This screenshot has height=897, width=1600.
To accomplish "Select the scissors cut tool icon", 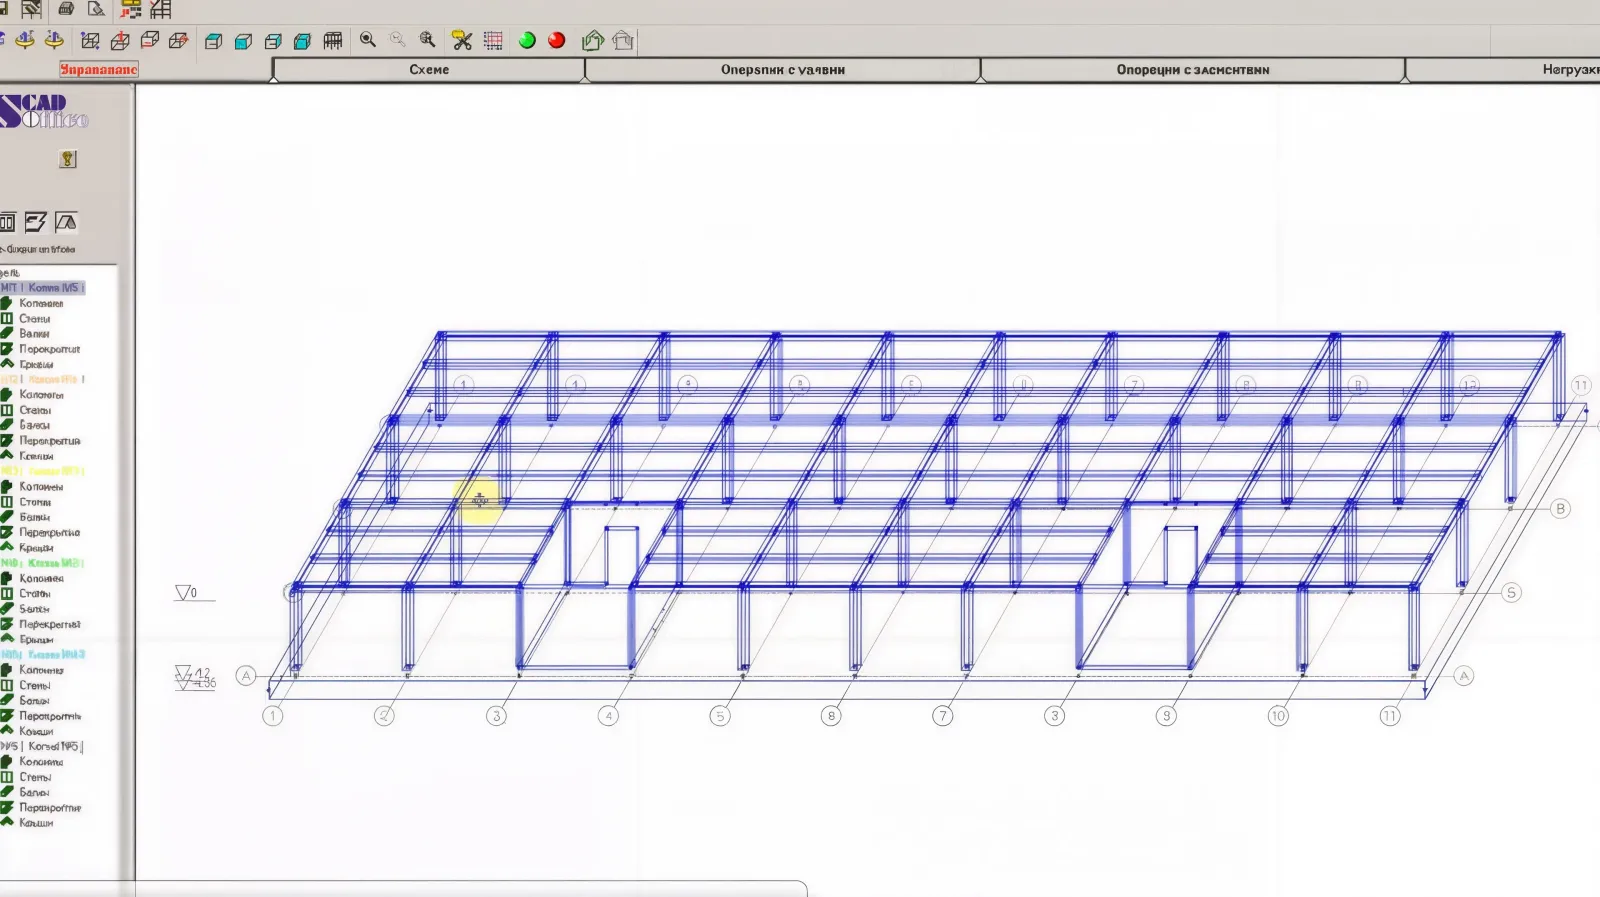I will 462,40.
